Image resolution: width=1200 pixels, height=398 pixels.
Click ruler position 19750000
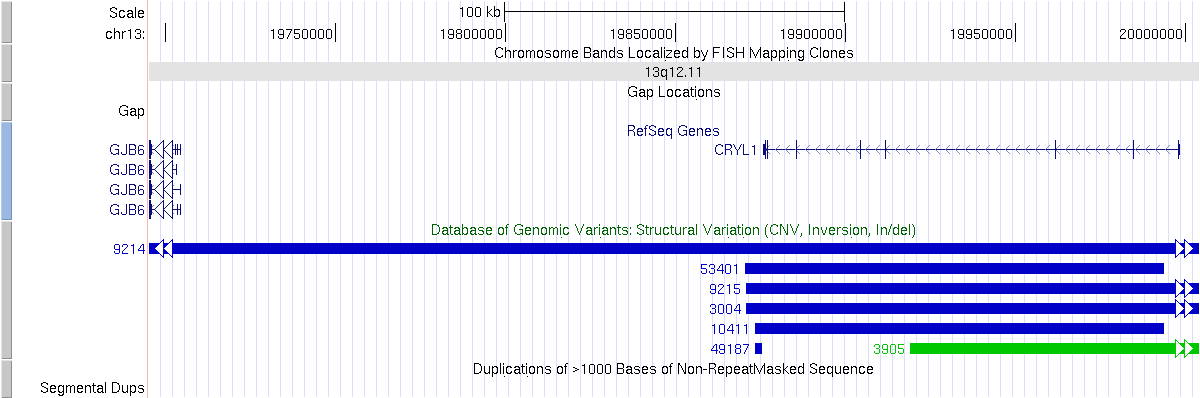click(x=301, y=33)
